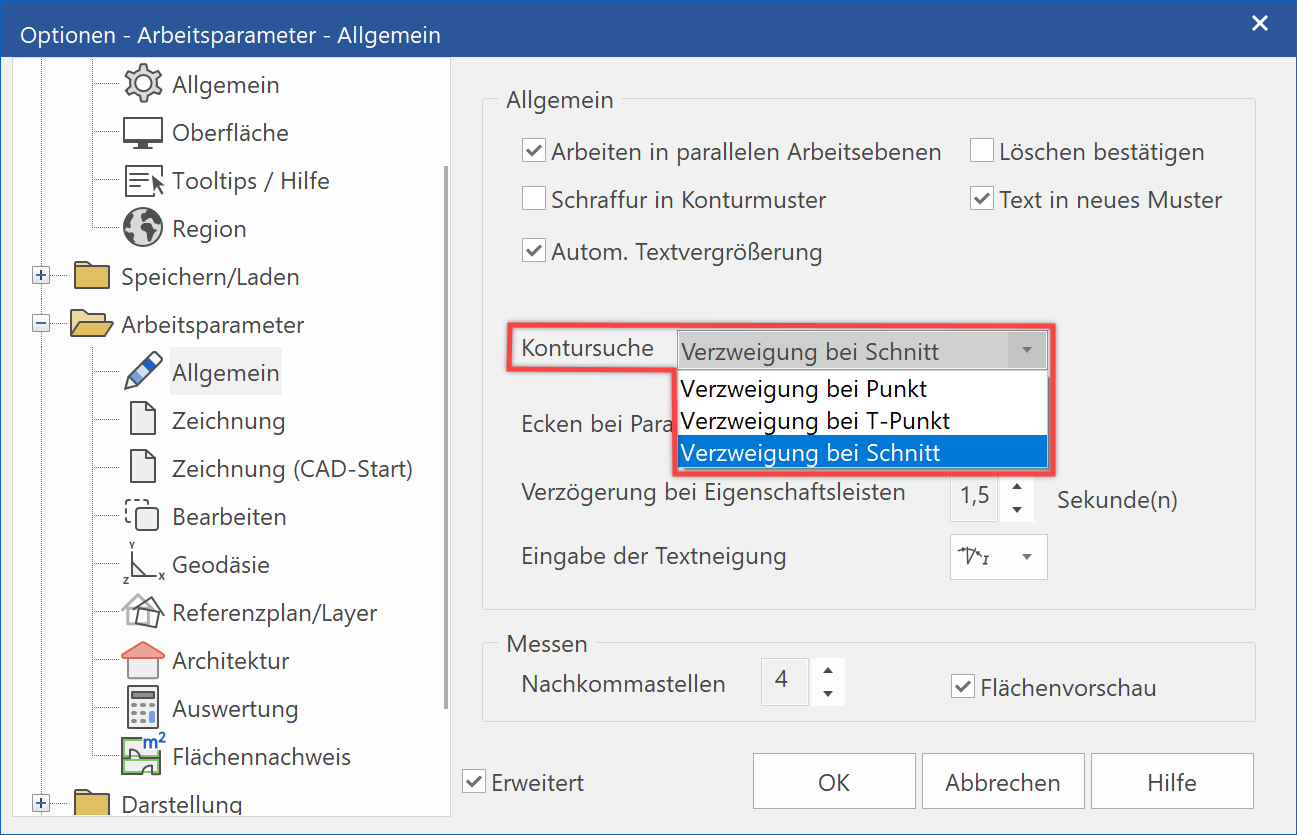Toggle the Flächenvorschau checkbox
Image resolution: width=1297 pixels, height=835 pixels.
[963, 688]
